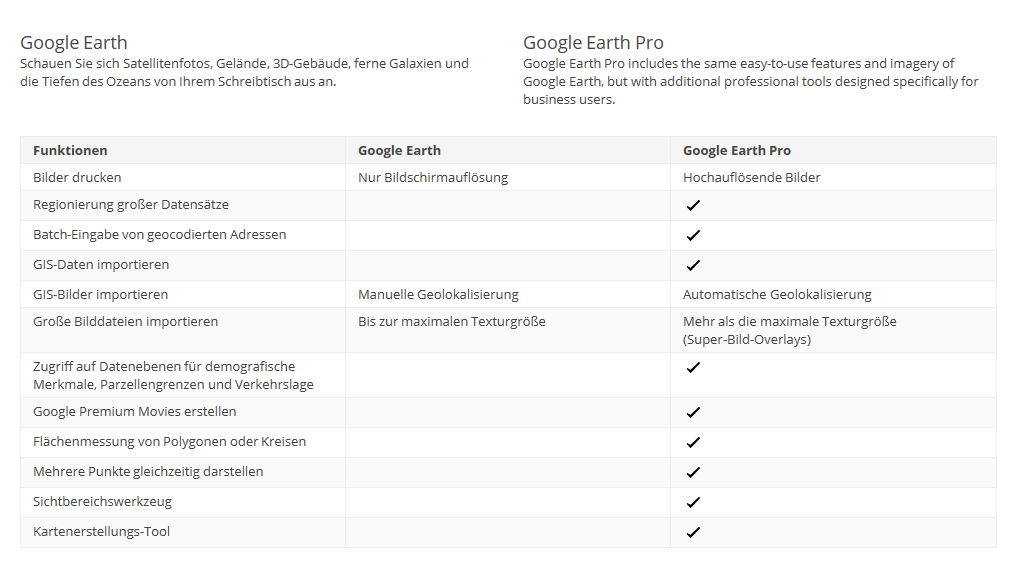Click checkmark for Batch-Eingabe von geocodierten Adressen
Viewport: 1020px width, 575px height.
pos(693,235)
